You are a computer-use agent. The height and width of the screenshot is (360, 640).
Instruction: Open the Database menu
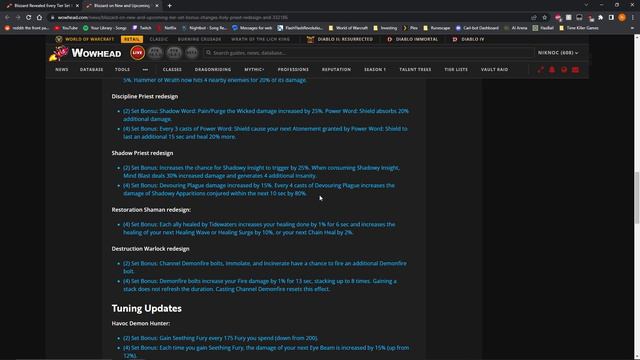(91, 70)
